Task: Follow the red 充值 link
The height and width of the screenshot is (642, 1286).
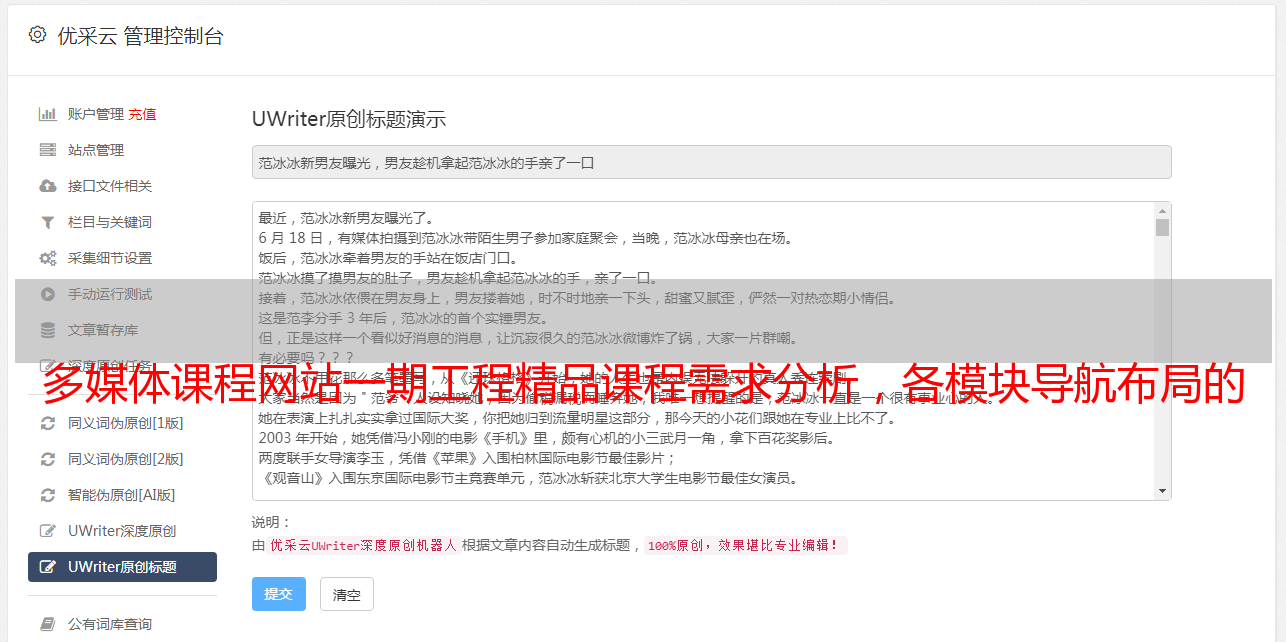Action: click(x=142, y=114)
